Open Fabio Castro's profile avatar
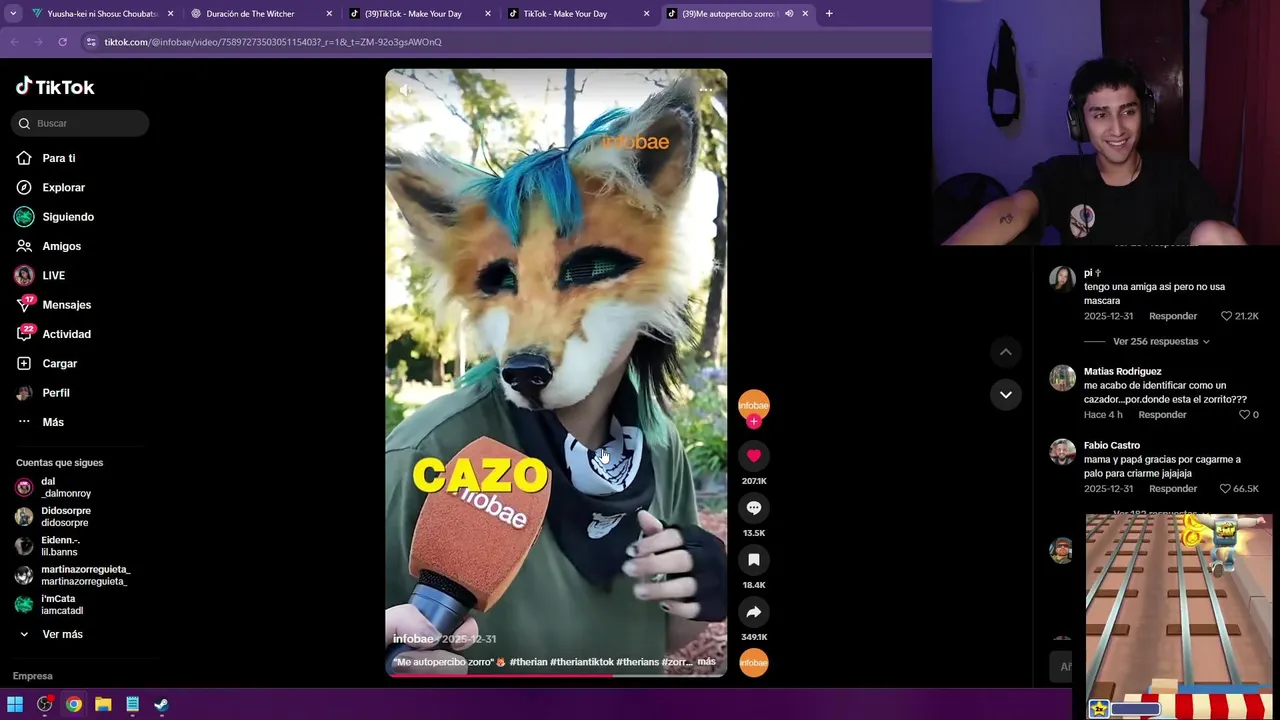This screenshot has height=720, width=1280. click(1062, 452)
